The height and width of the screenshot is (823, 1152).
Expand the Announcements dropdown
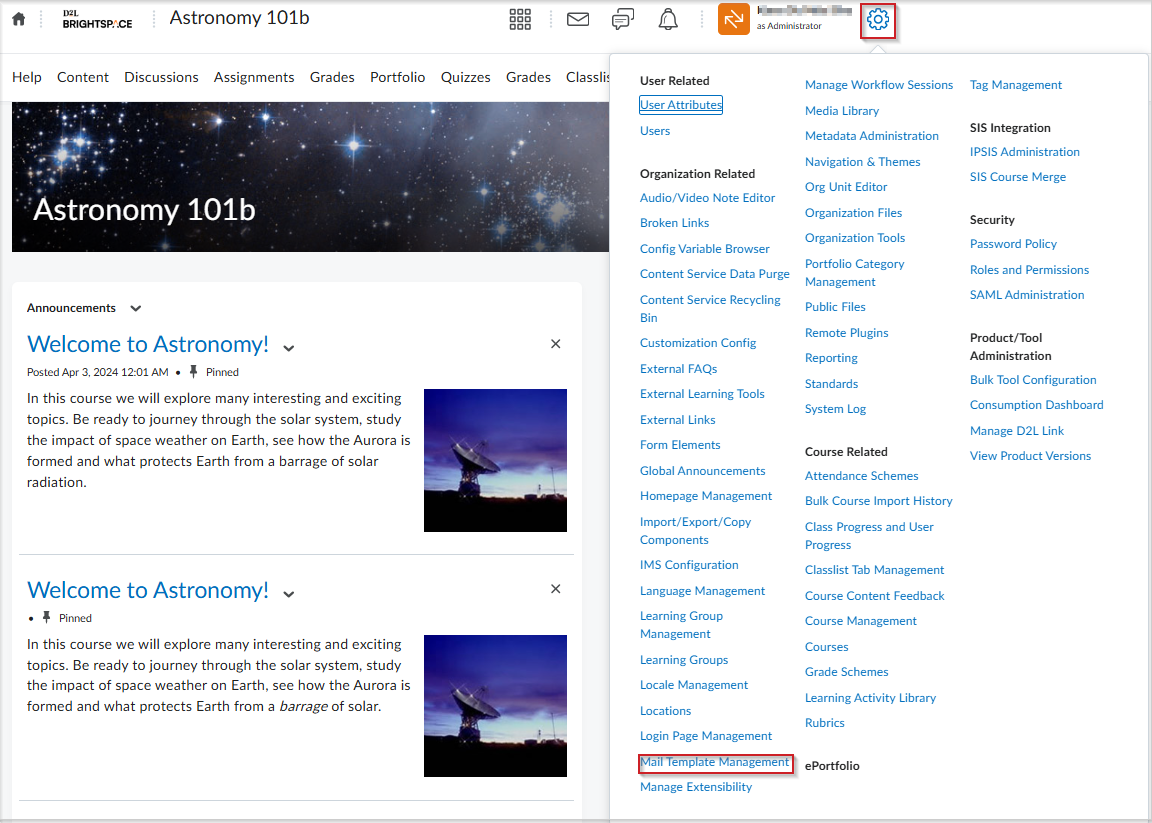(135, 308)
